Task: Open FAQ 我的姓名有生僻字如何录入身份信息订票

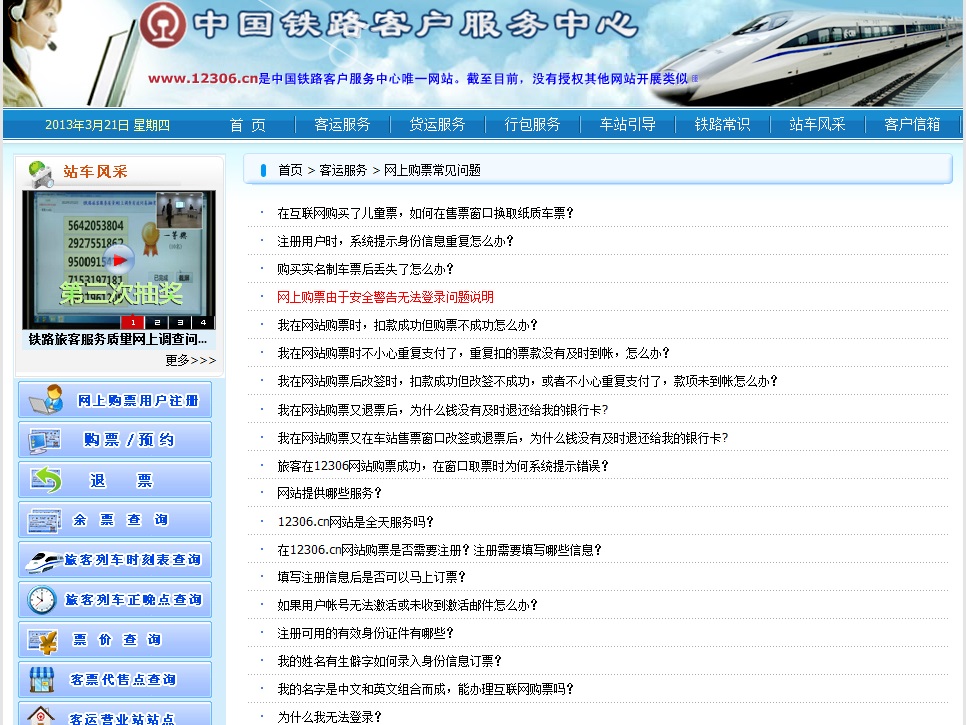Action: coord(389,662)
